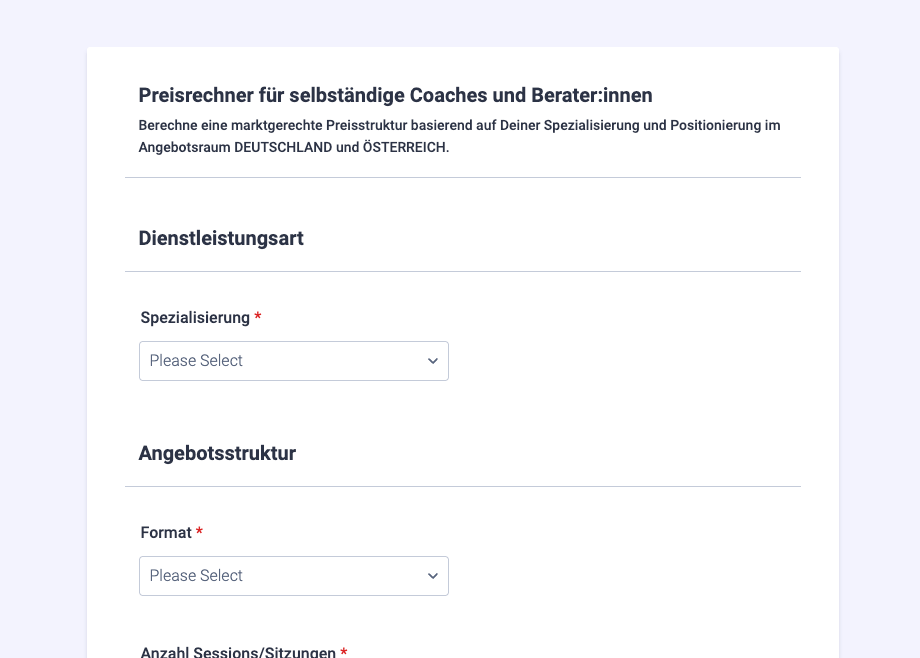Click the Preisrechner main title

point(395,96)
